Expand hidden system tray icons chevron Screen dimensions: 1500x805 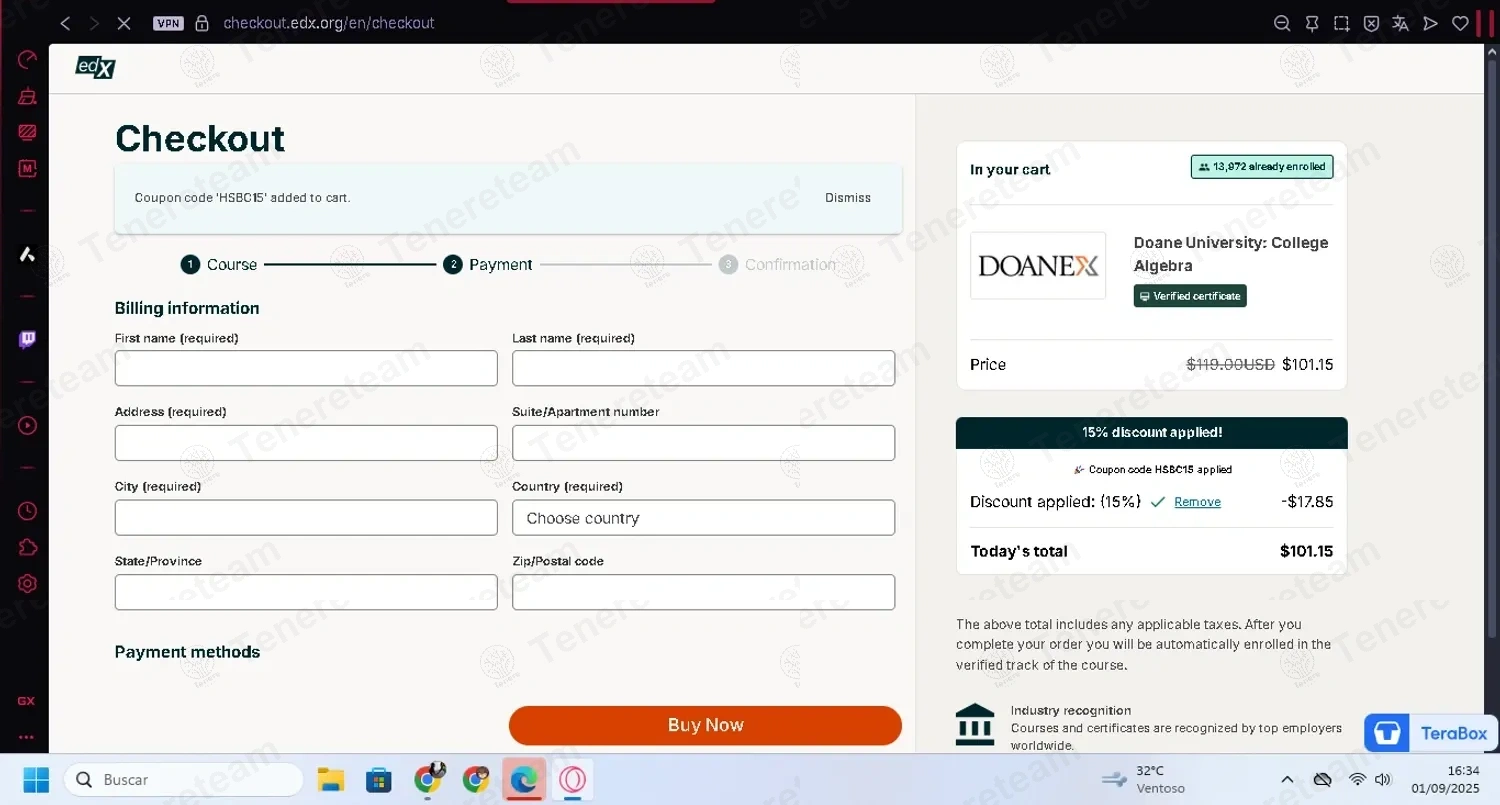pos(1287,780)
